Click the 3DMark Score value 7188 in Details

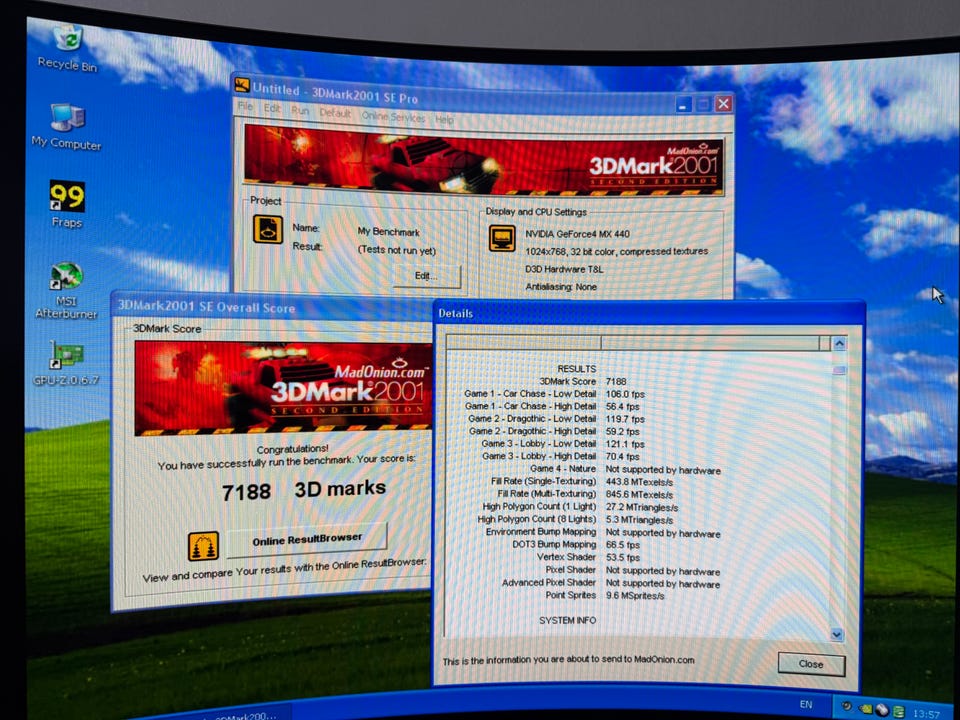(616, 381)
